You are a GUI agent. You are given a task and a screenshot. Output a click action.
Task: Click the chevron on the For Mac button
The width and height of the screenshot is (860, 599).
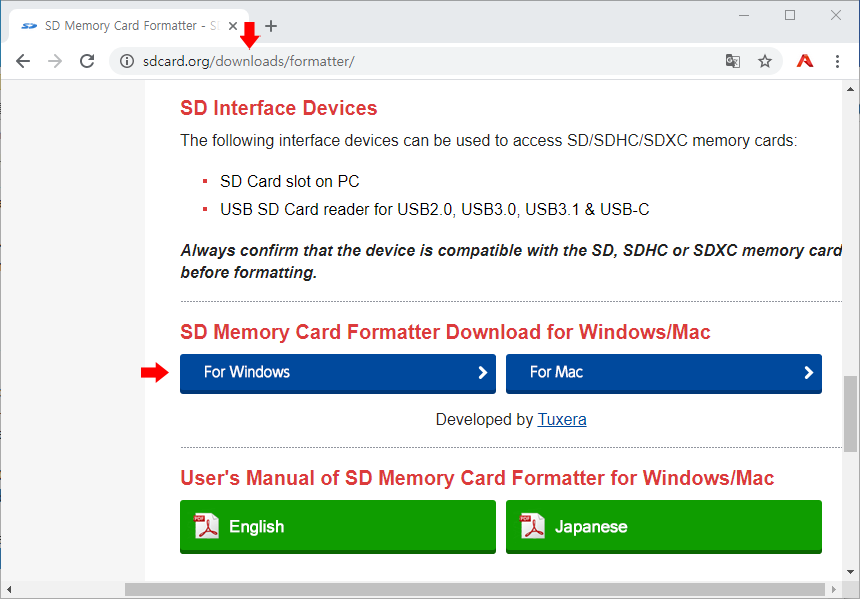pos(808,373)
